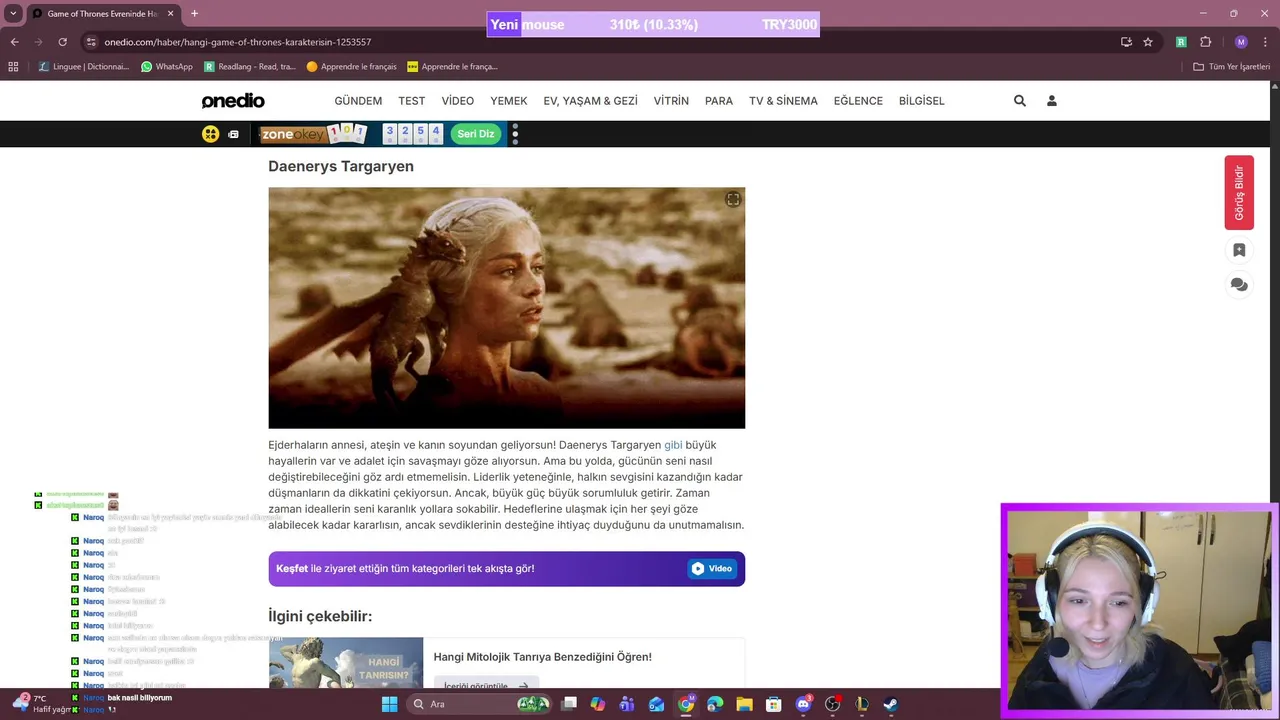Image resolution: width=1280 pixels, height=720 pixels.
Task: Click the Seri Diz green button
Action: point(476,134)
